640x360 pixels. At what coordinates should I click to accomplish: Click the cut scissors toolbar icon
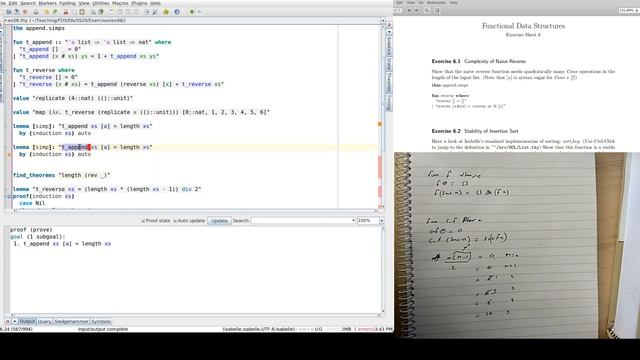pos(66,12)
